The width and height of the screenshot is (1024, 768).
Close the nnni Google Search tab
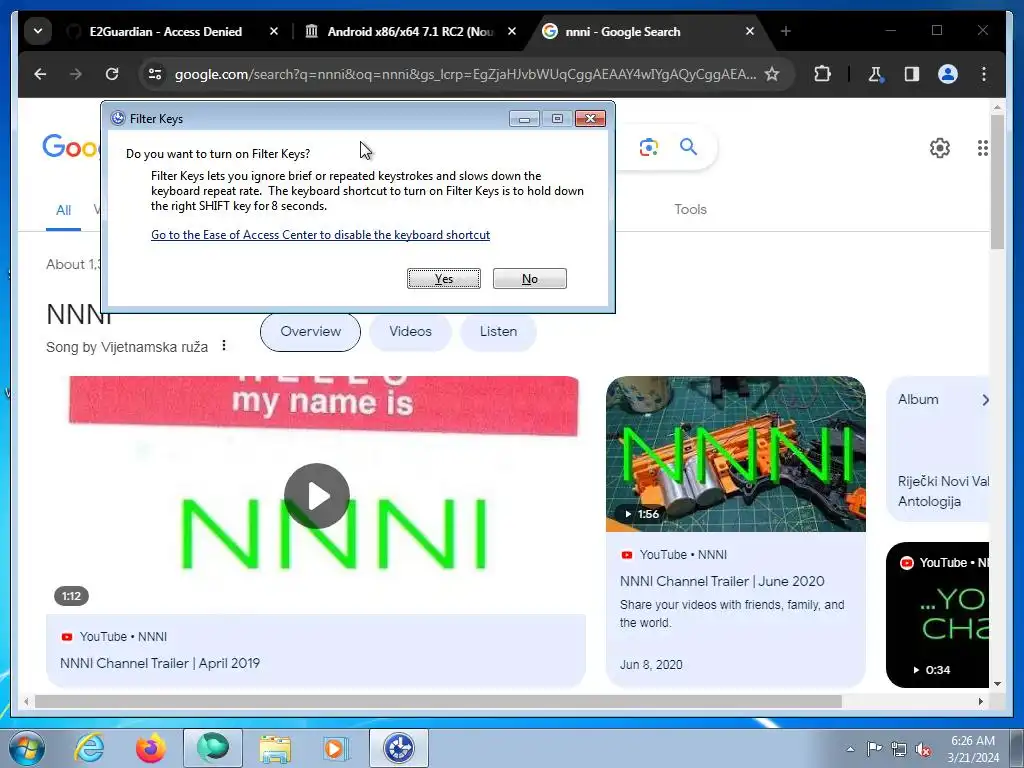(x=750, y=31)
